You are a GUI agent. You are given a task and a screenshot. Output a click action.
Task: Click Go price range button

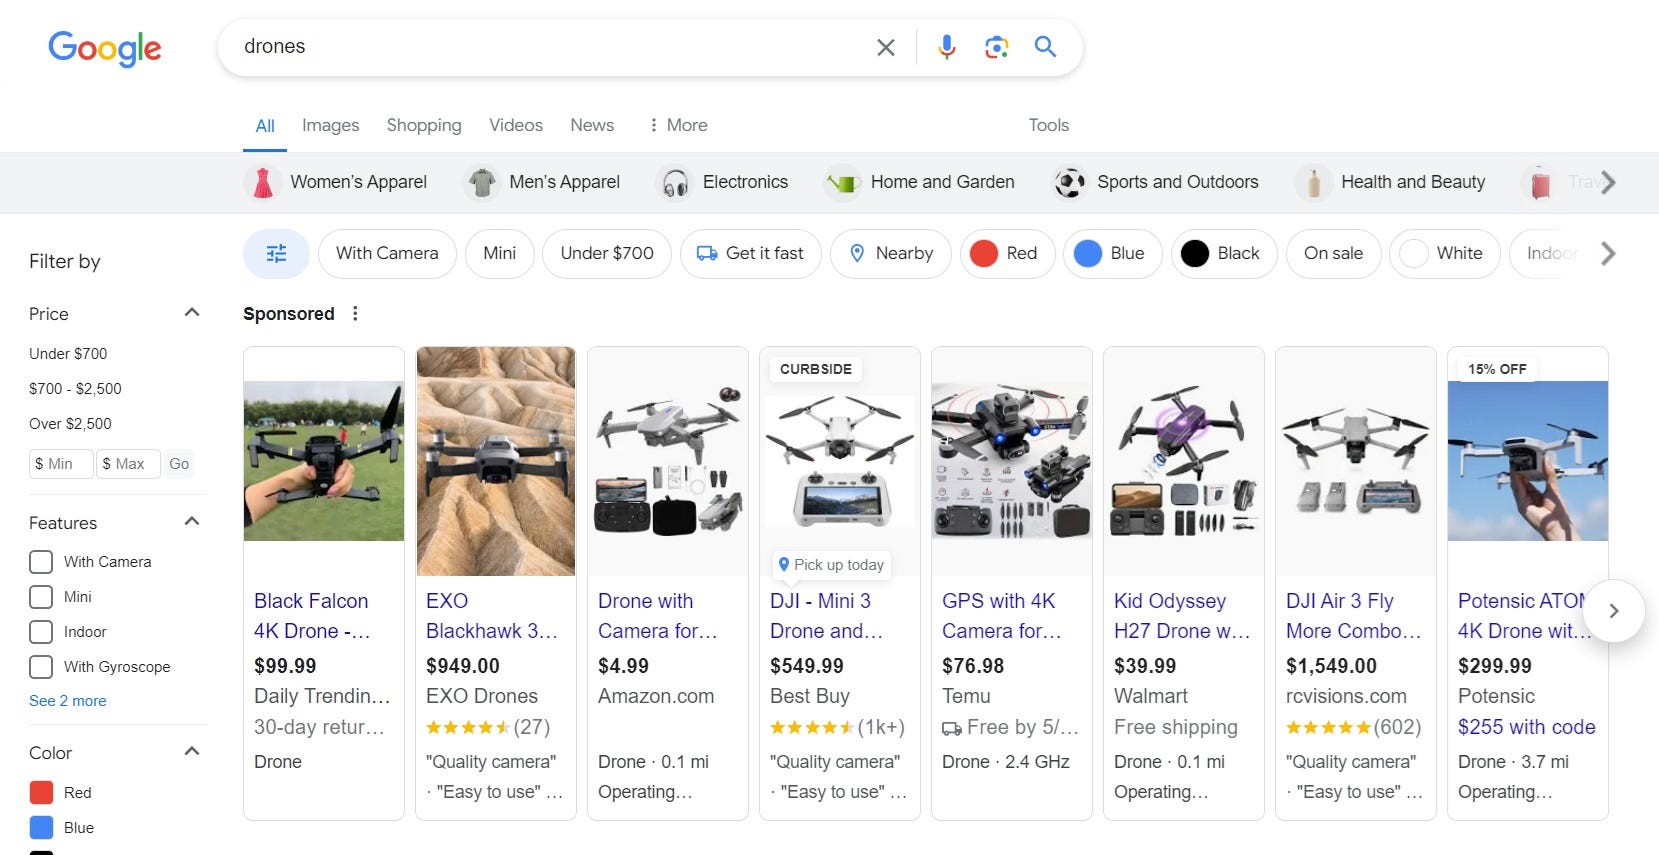tap(179, 464)
